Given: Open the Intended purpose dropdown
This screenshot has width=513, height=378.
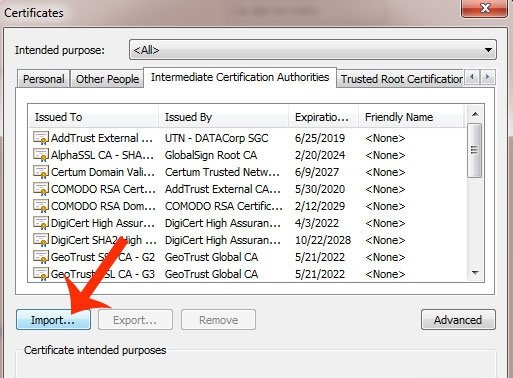Looking at the screenshot, I should [313, 50].
